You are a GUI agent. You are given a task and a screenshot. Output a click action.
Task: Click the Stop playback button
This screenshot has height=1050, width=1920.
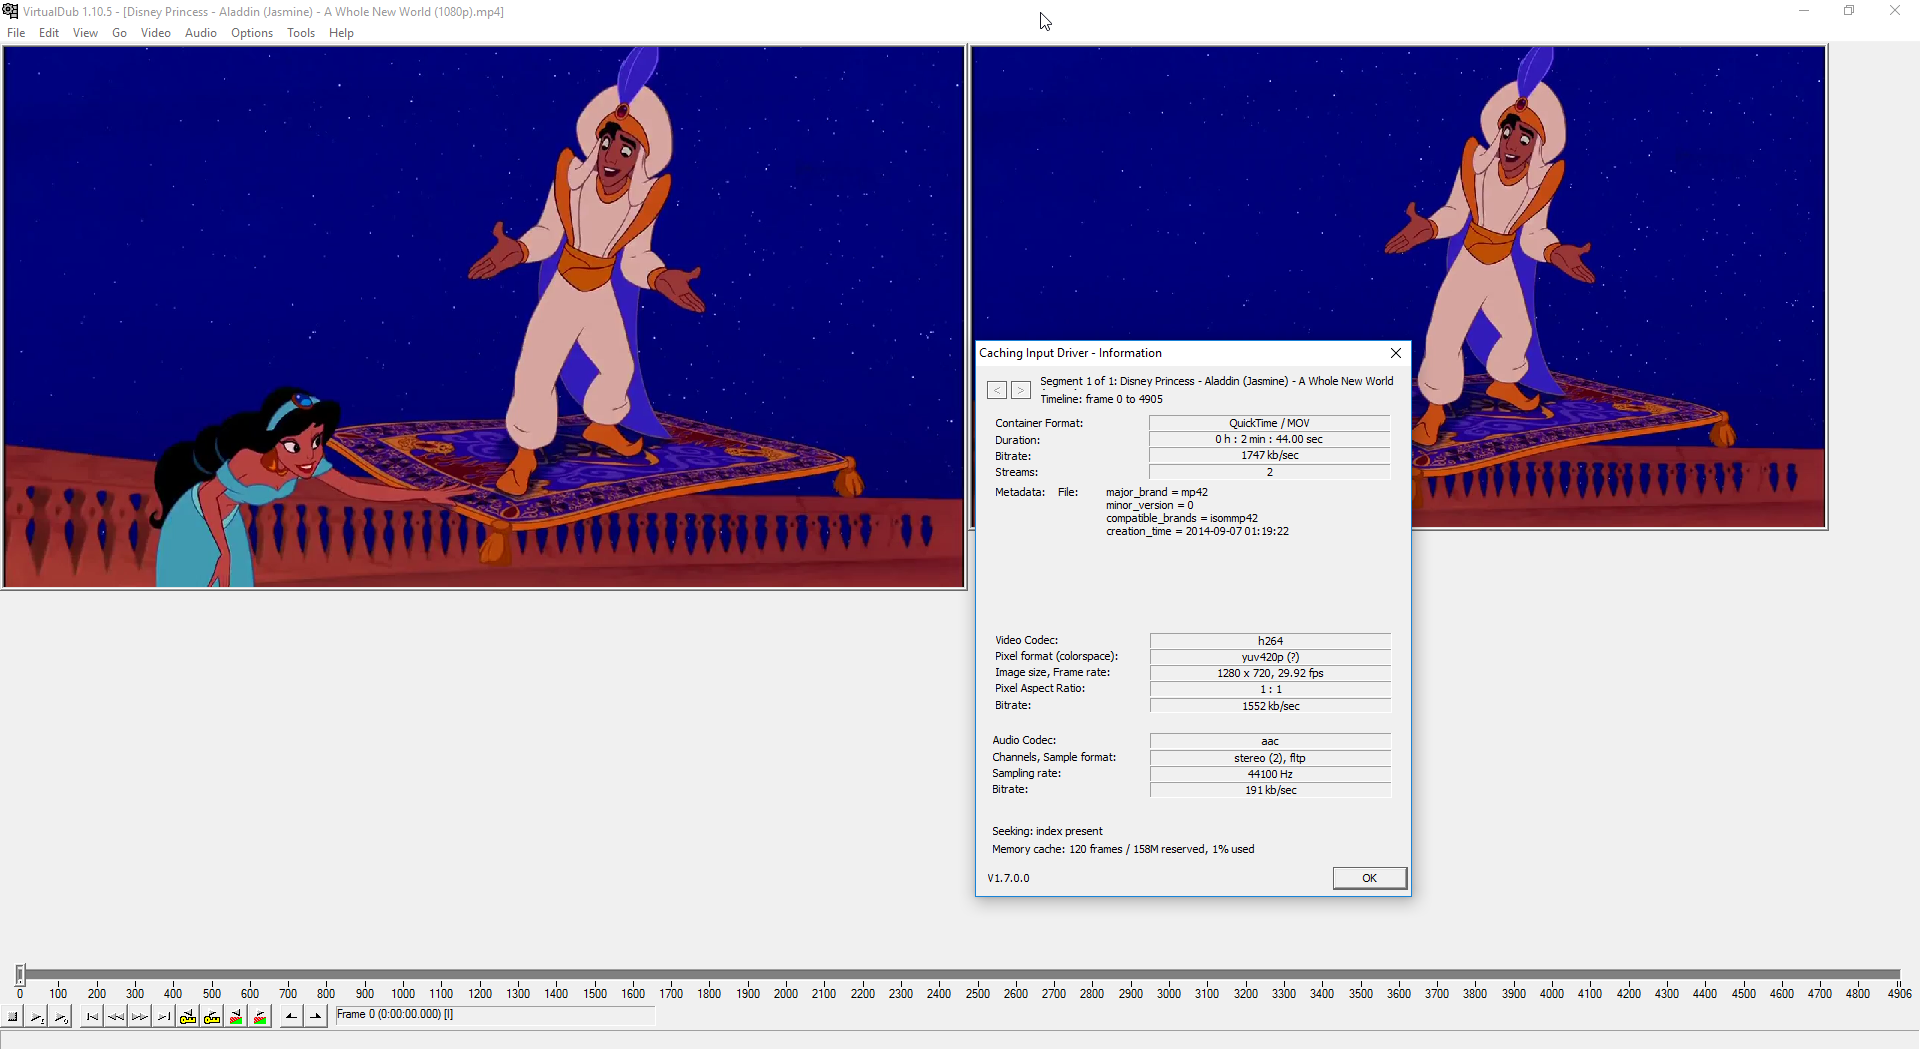[x=13, y=1017]
